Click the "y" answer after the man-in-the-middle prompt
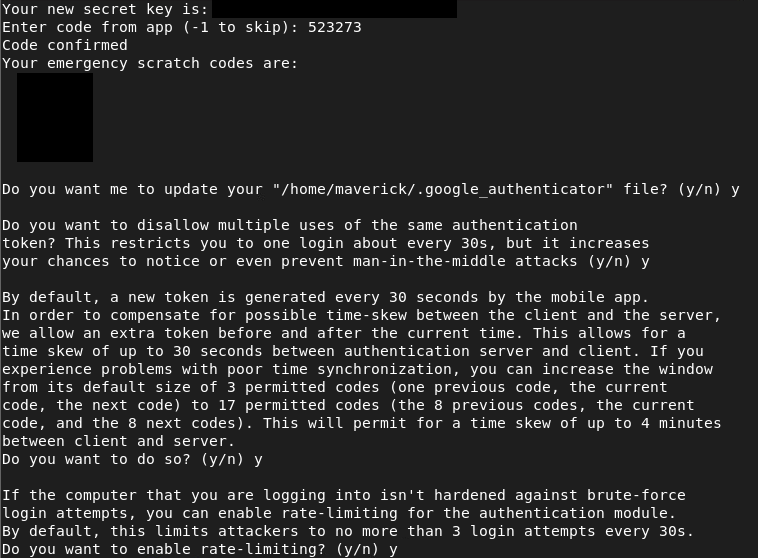758x558 pixels. pos(645,261)
